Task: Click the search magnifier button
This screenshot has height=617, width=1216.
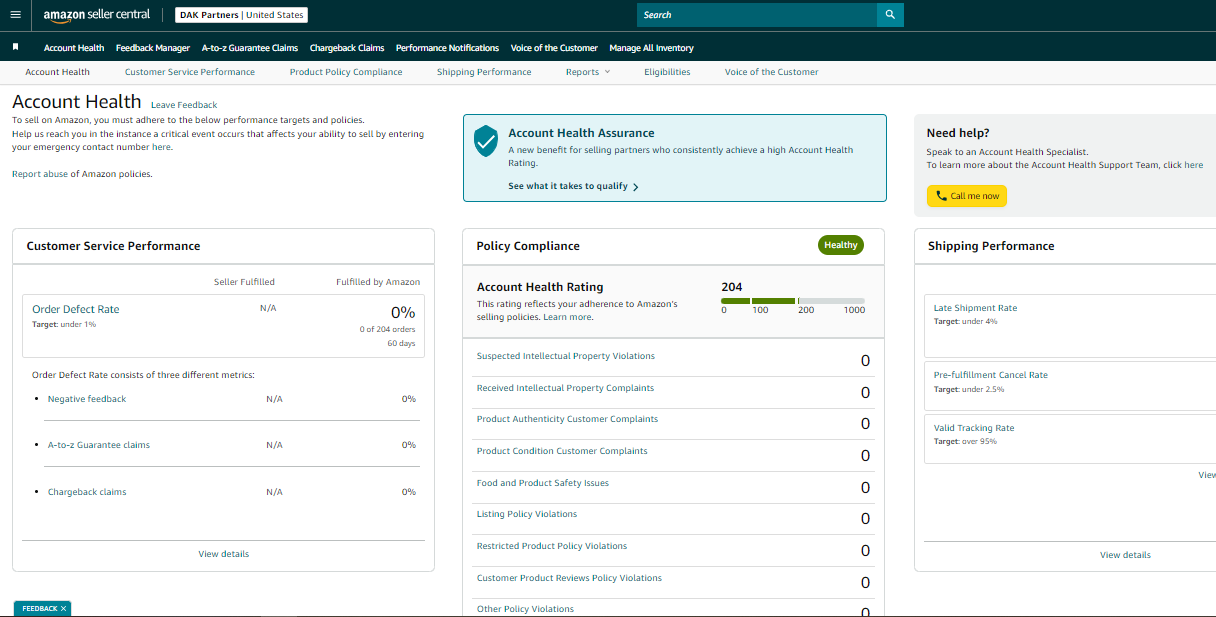Action: (890, 15)
